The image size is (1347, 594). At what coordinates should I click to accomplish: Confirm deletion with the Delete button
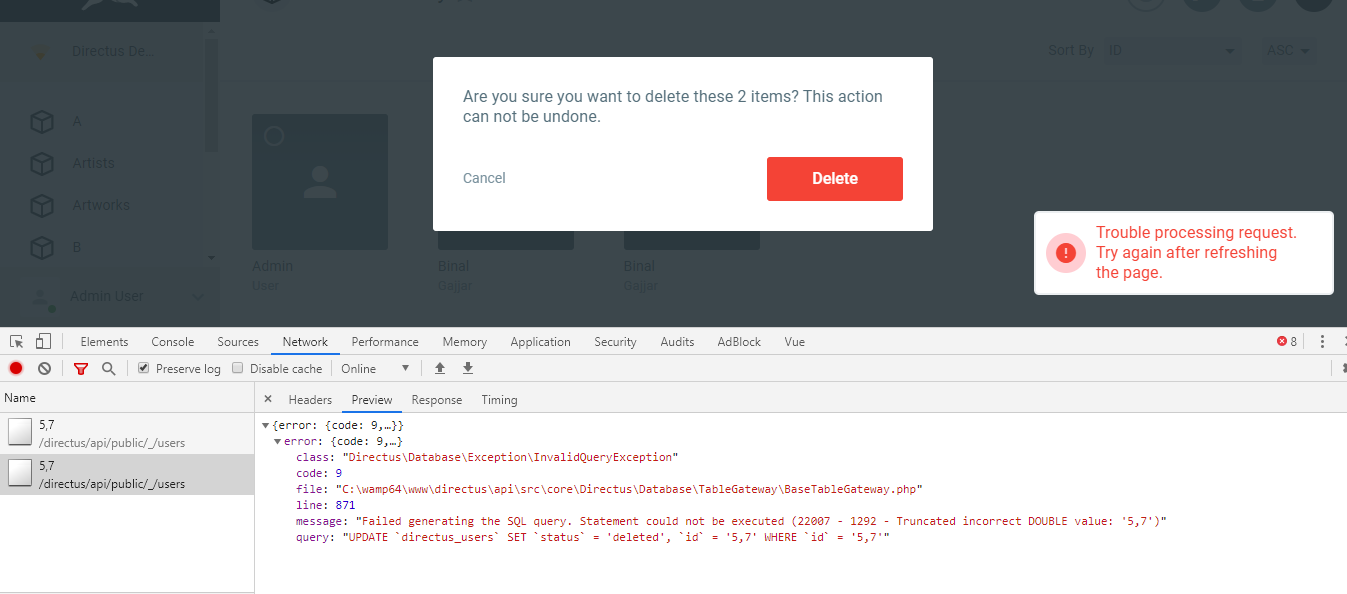[834, 178]
